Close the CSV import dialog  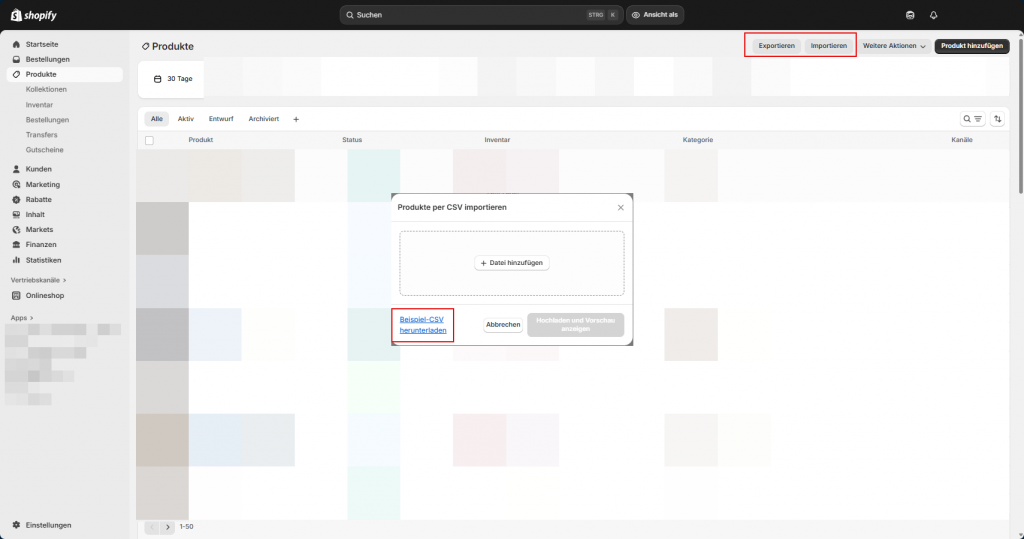coord(620,208)
